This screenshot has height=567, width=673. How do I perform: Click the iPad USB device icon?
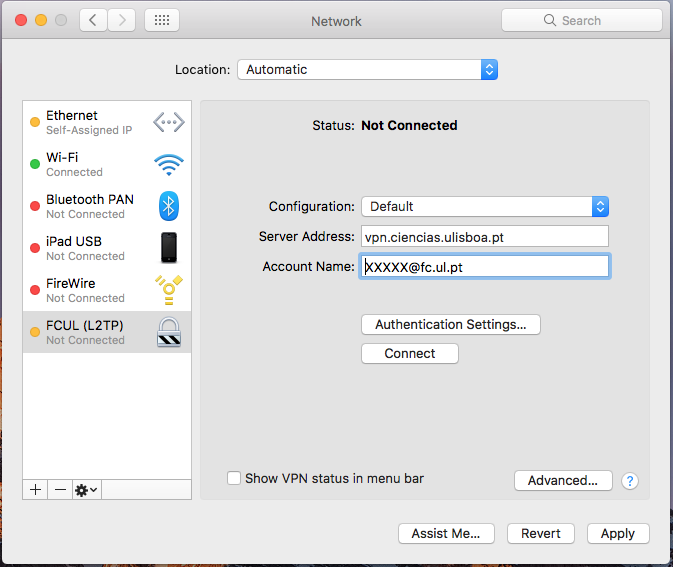click(168, 248)
